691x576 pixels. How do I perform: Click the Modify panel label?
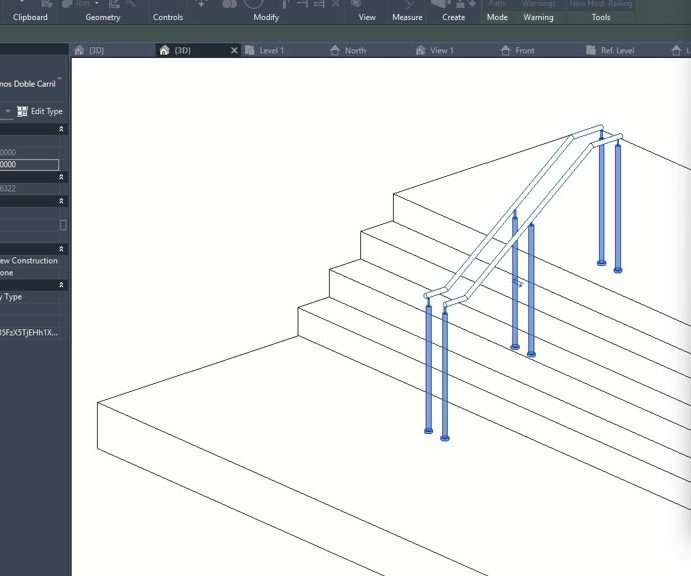(x=266, y=17)
